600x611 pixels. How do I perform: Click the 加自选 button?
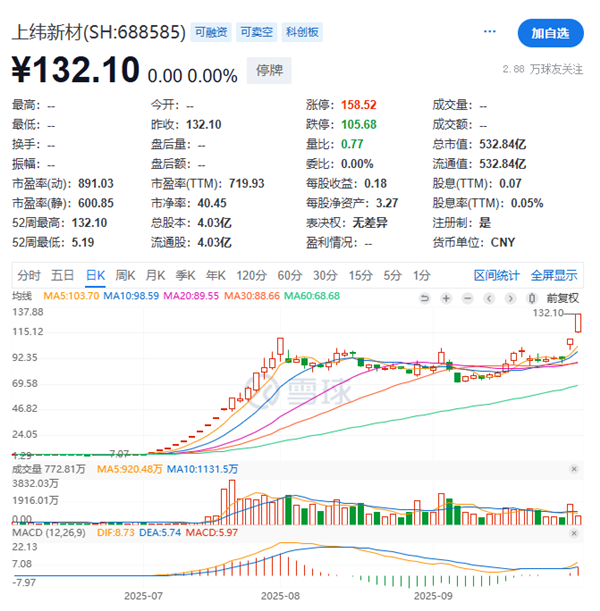click(x=550, y=33)
